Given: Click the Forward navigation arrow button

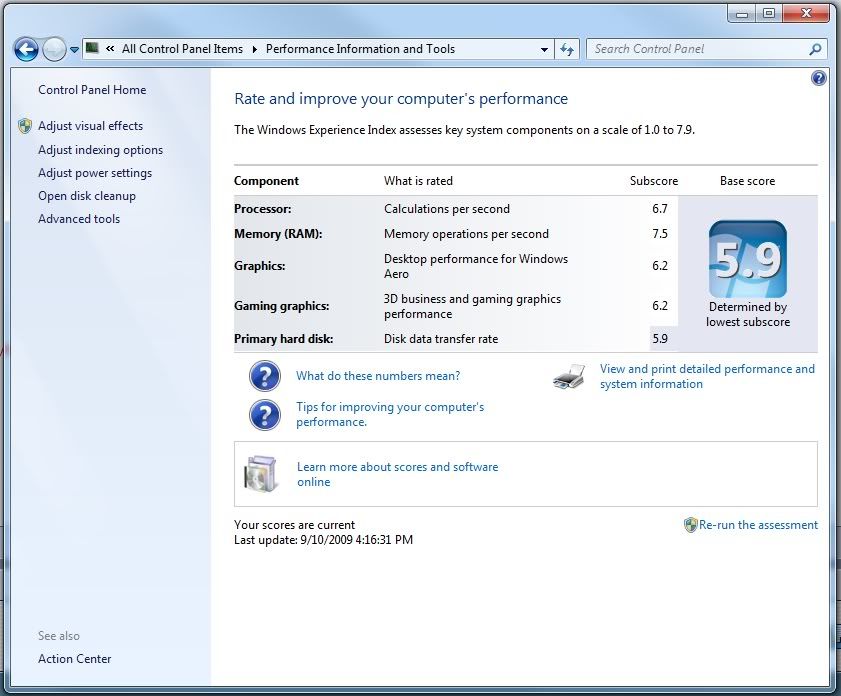Looking at the screenshot, I should [54, 48].
